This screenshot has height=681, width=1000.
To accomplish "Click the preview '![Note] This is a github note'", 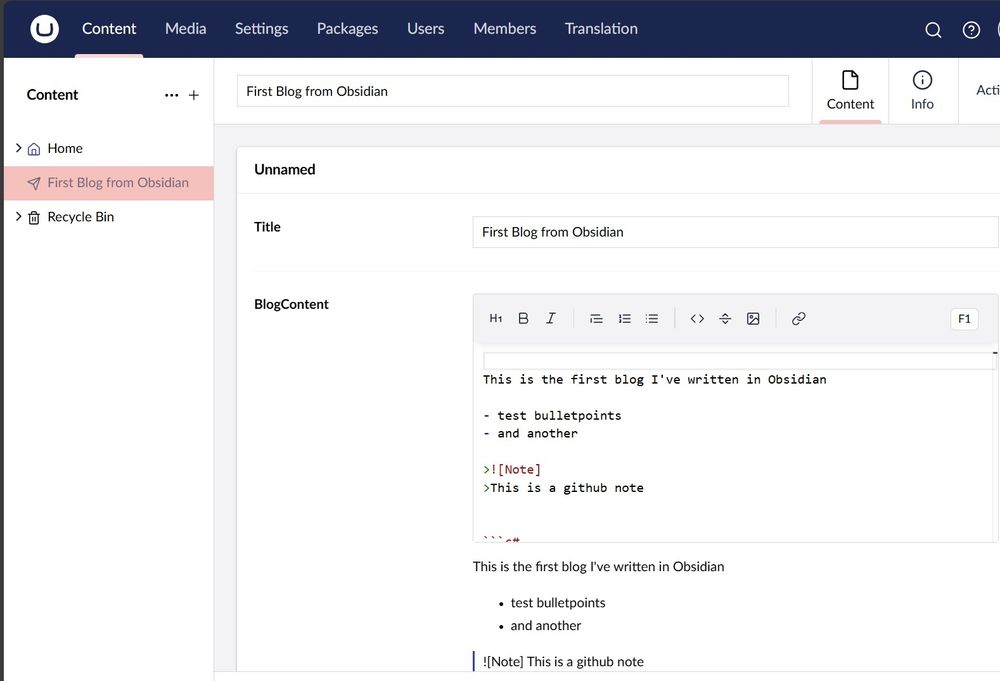I will click(x=563, y=662).
